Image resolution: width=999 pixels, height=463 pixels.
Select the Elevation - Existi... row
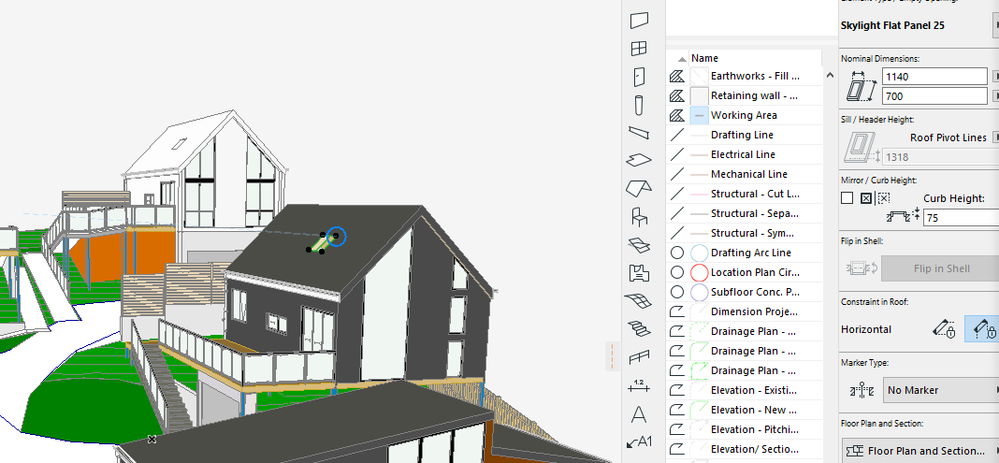coord(744,390)
